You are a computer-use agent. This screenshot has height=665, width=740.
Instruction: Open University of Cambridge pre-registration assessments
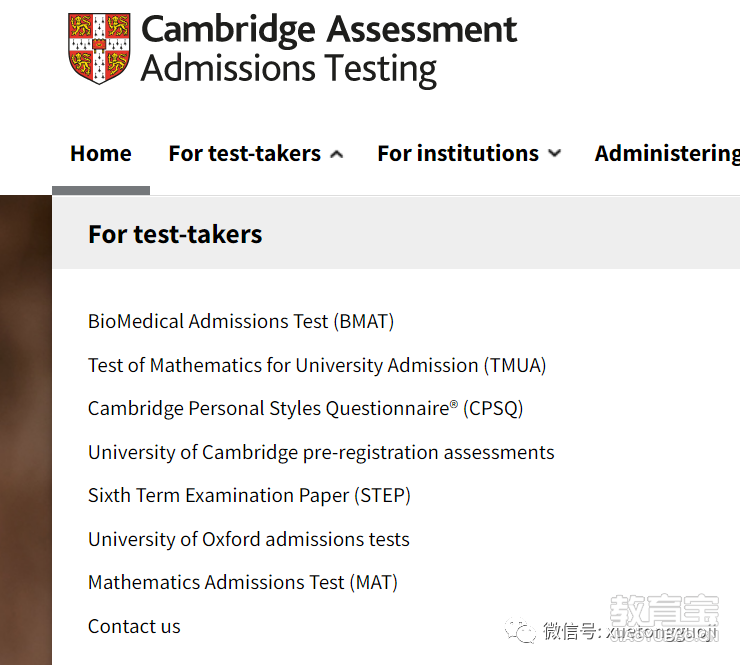[321, 452]
